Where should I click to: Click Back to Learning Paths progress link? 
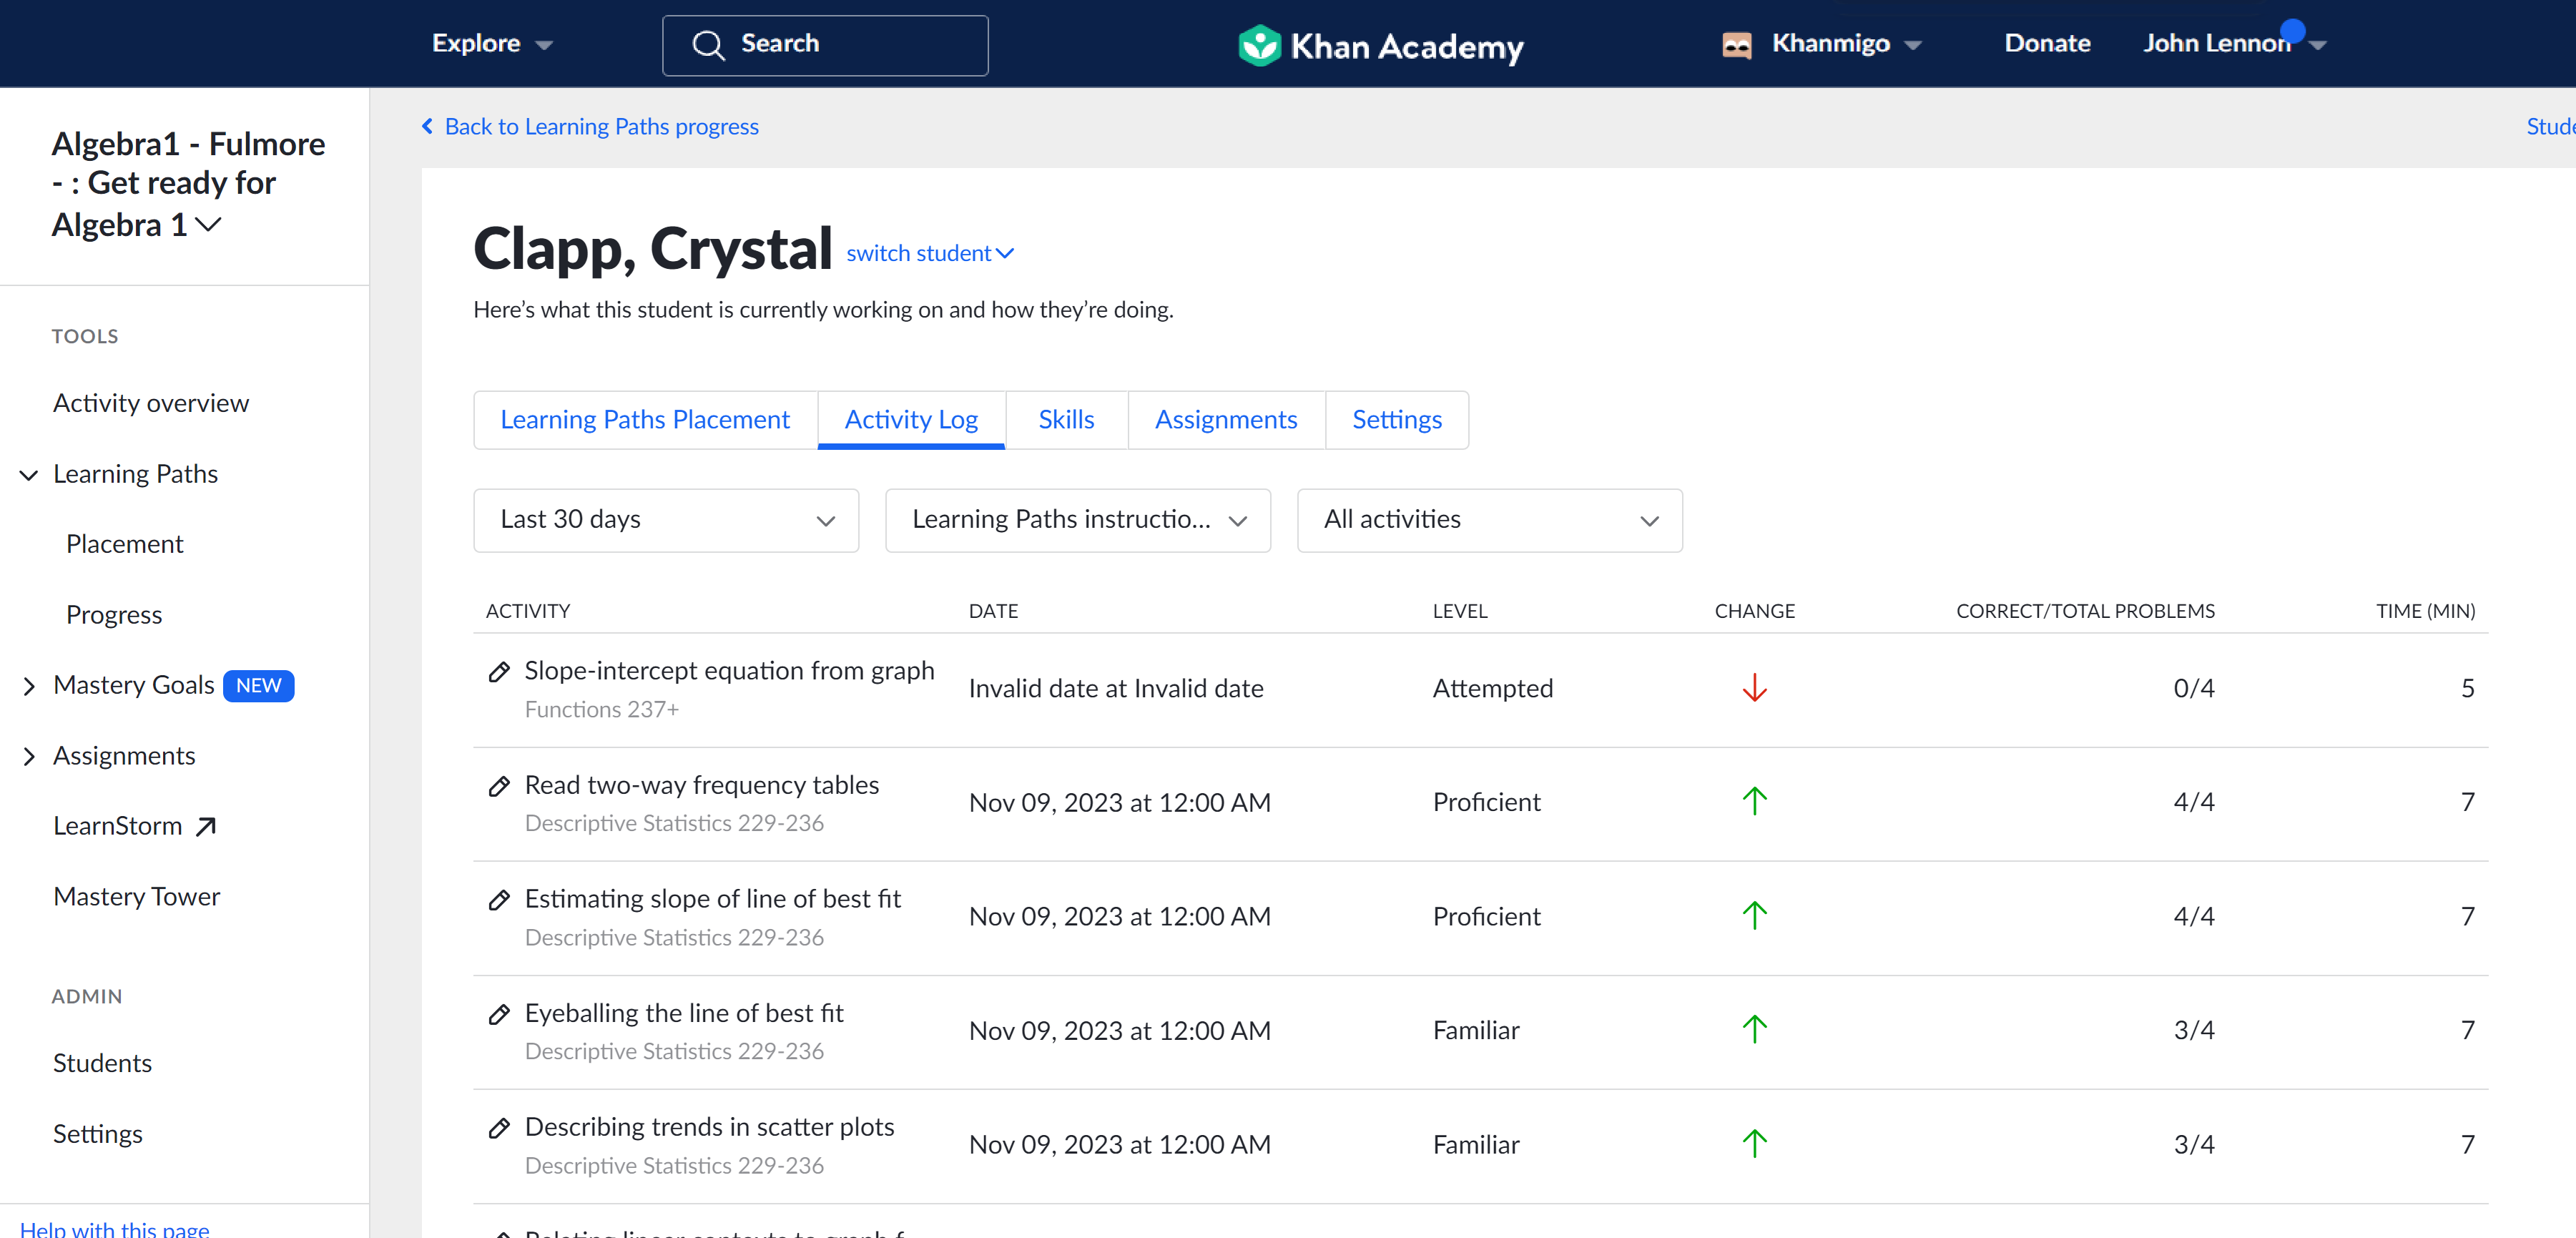click(x=601, y=126)
